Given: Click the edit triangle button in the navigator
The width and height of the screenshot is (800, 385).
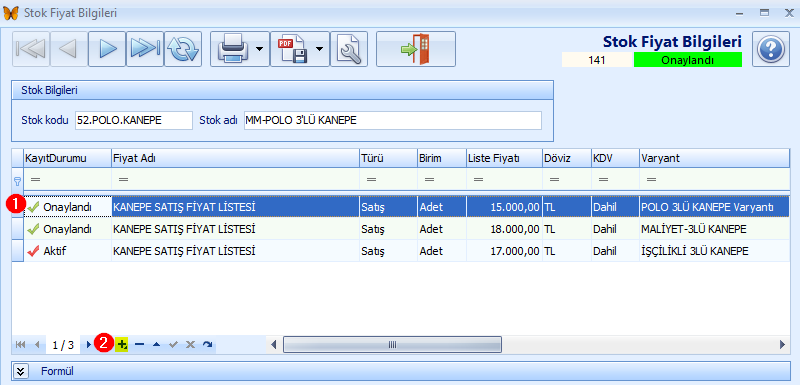Looking at the screenshot, I should (x=156, y=345).
